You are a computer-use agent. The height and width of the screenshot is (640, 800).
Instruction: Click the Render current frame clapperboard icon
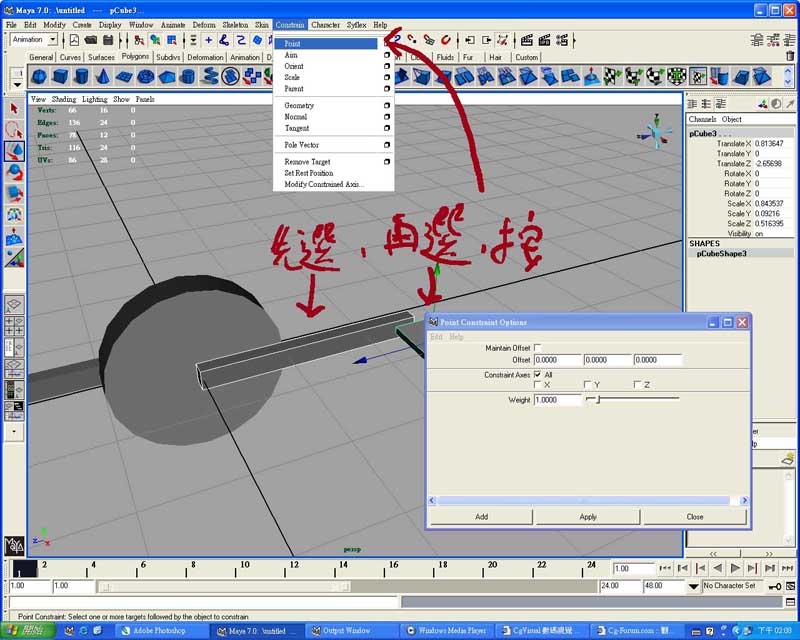click(x=527, y=40)
